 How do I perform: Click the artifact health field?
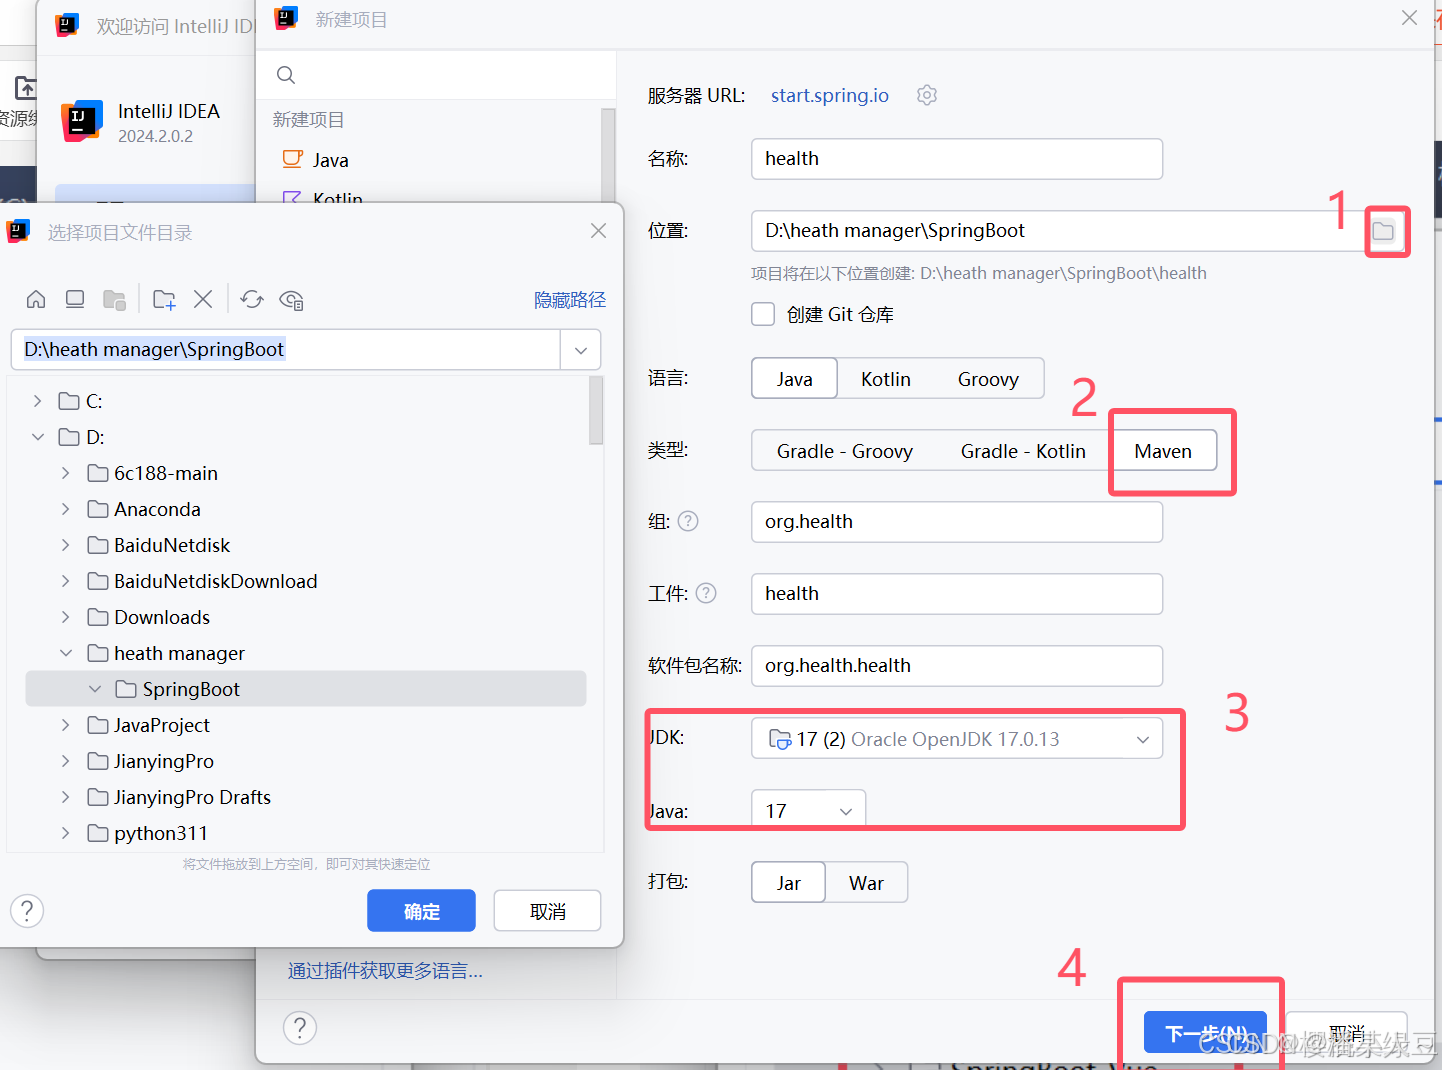957,594
